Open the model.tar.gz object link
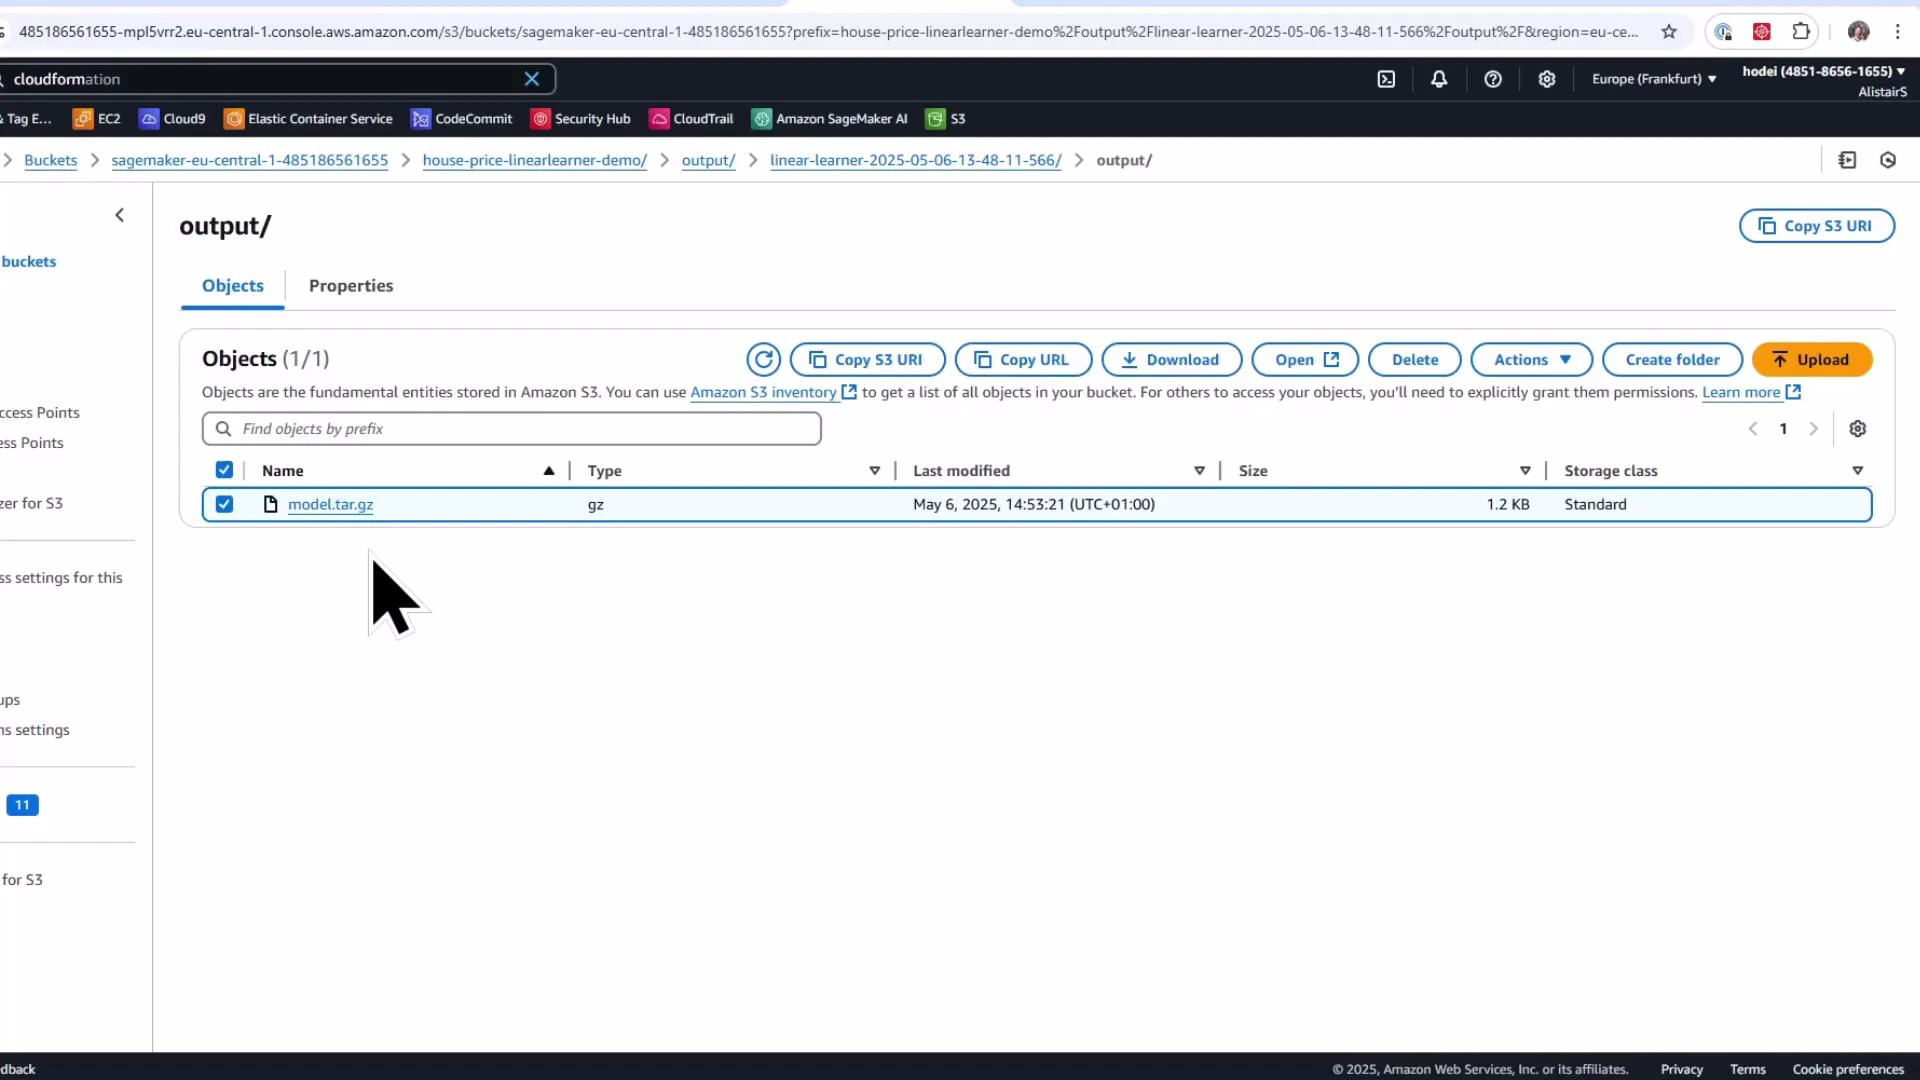 [331, 504]
